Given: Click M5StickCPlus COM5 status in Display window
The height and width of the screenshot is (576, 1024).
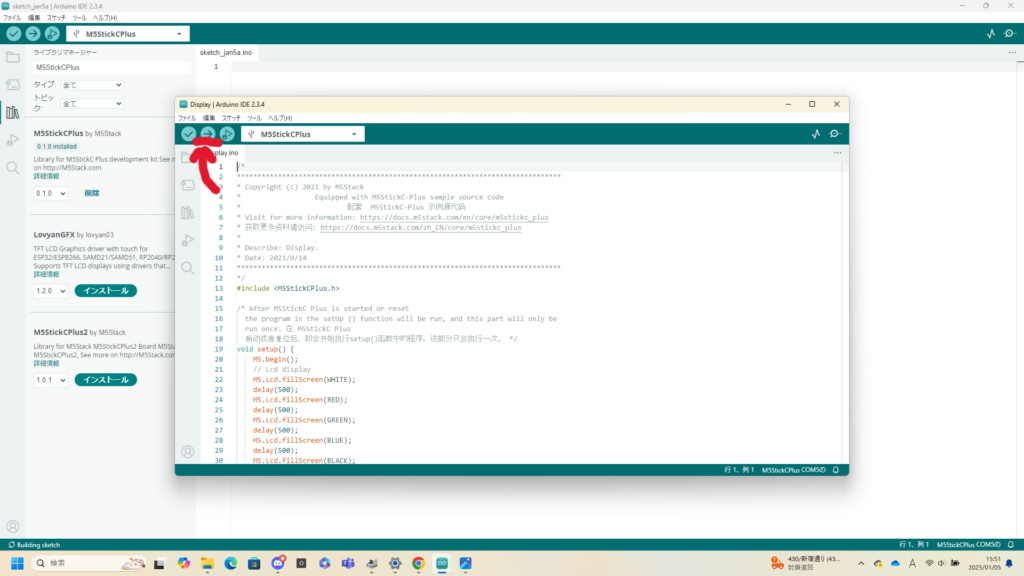Looking at the screenshot, I should [x=793, y=470].
